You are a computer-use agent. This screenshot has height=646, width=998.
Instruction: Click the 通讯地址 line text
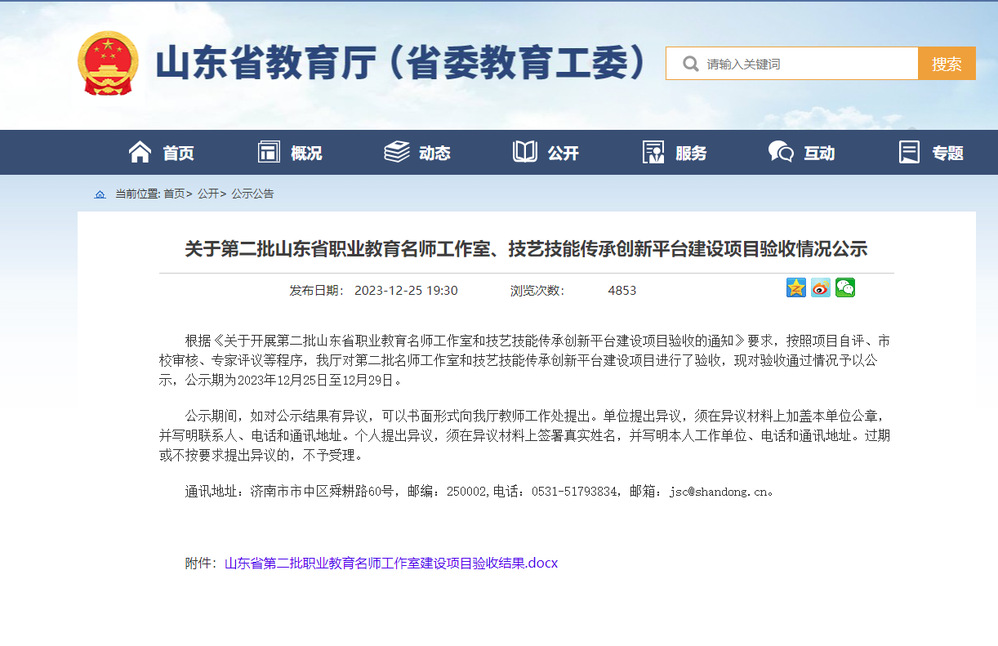click(479, 491)
